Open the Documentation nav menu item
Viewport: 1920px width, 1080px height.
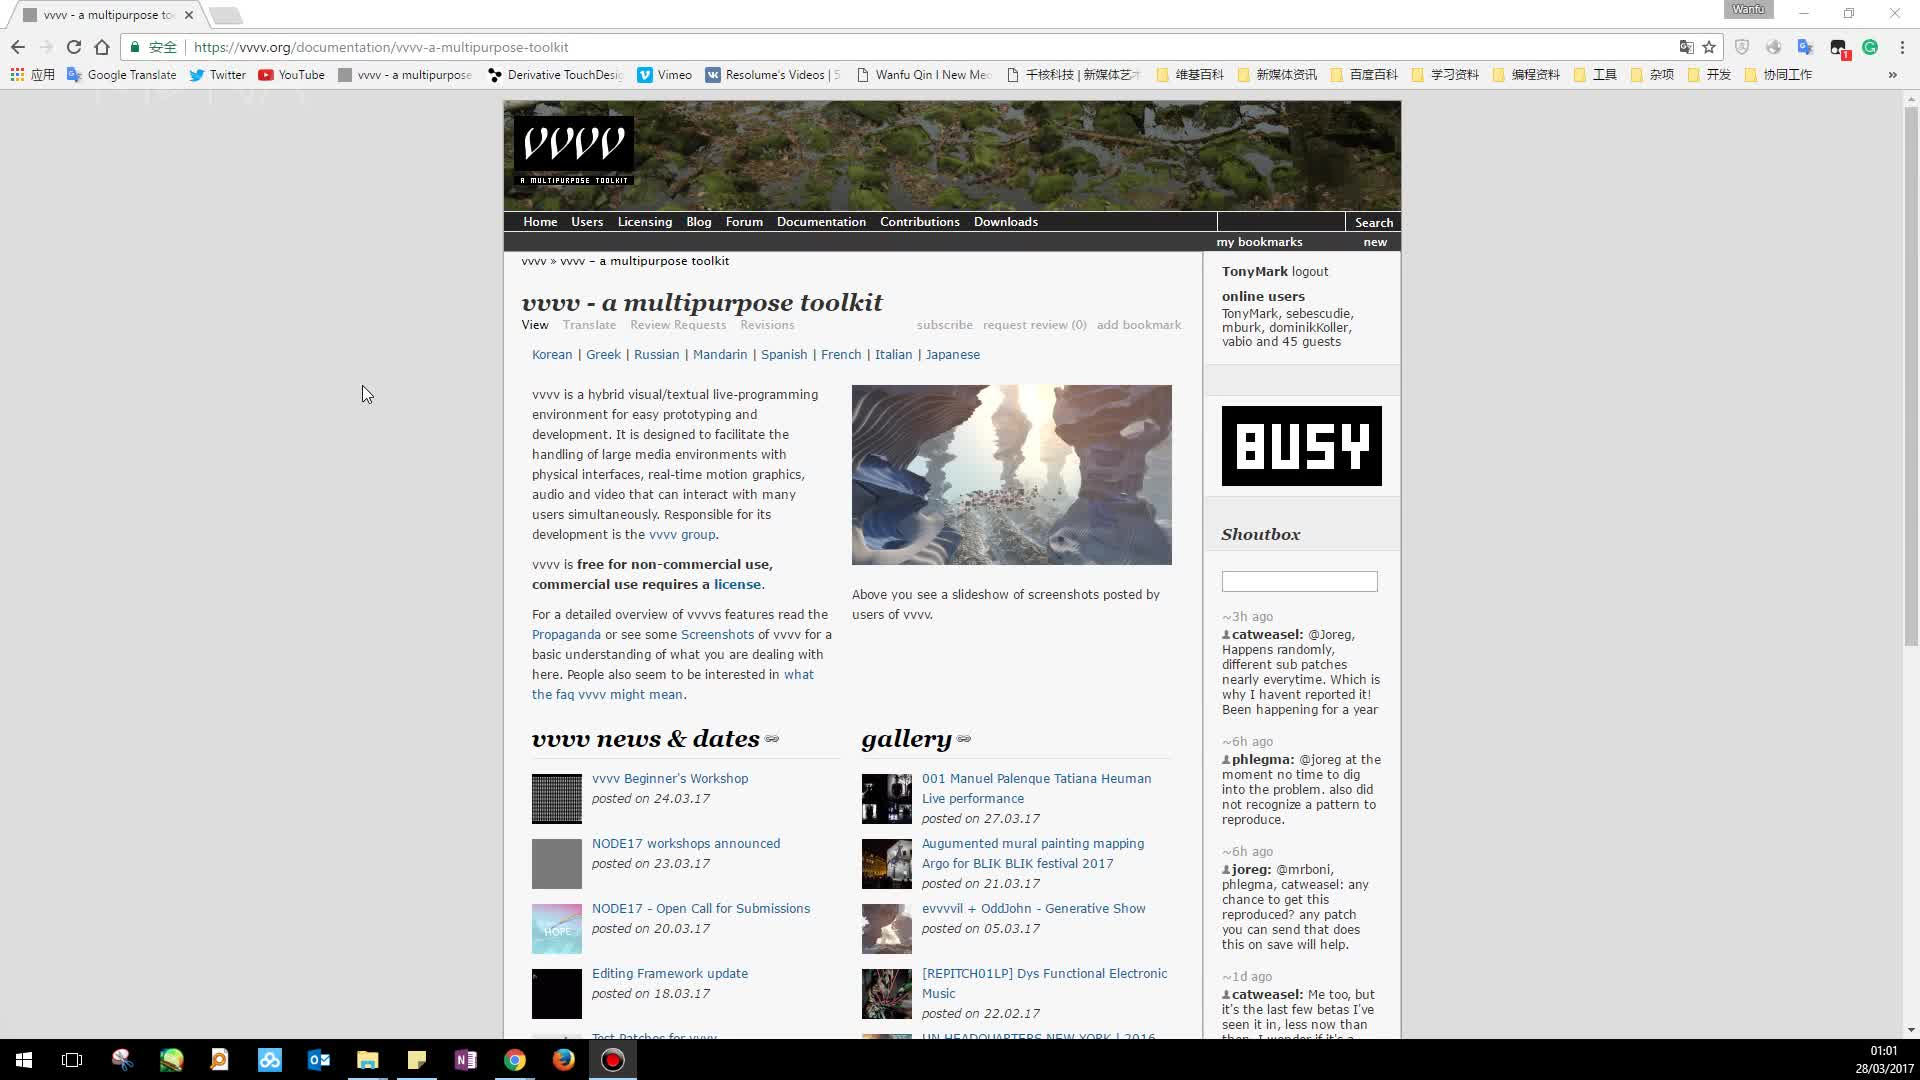821,222
